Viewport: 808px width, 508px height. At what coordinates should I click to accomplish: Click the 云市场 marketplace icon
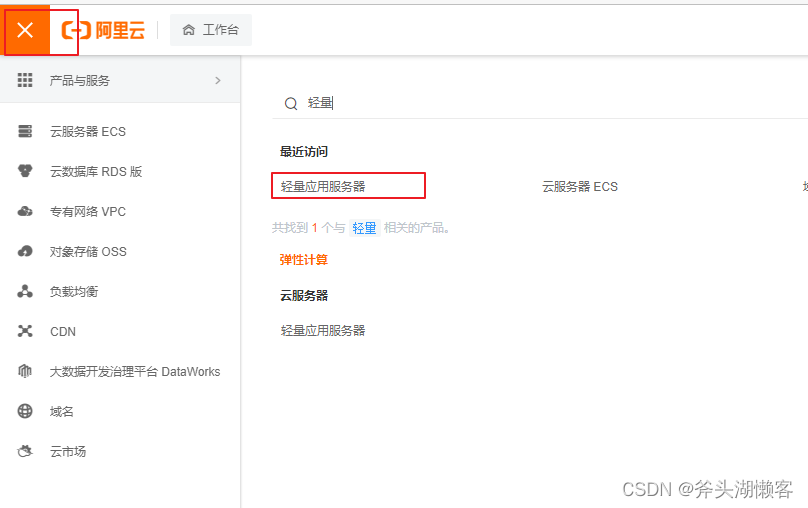(25, 451)
